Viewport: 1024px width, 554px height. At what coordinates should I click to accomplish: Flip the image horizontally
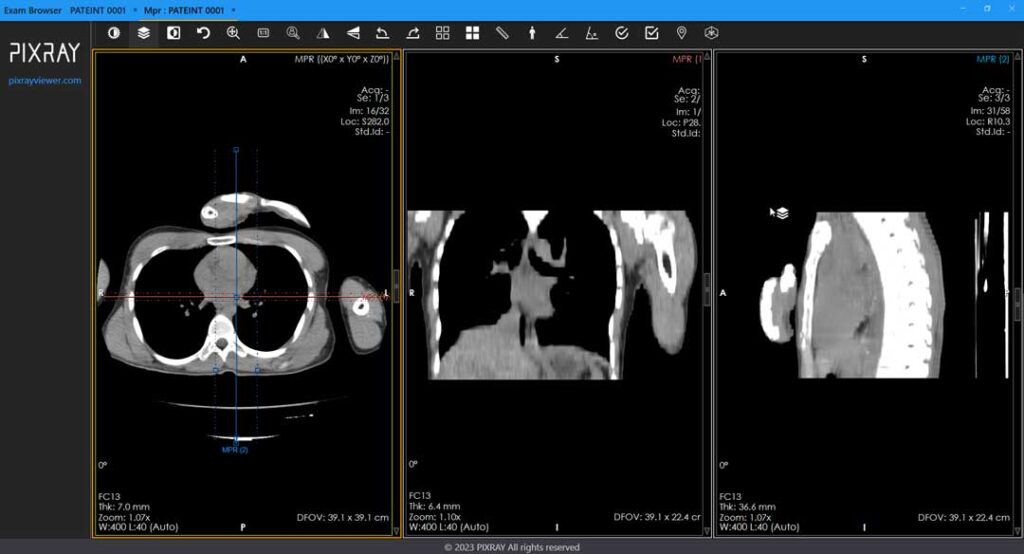pyautogui.click(x=322, y=33)
